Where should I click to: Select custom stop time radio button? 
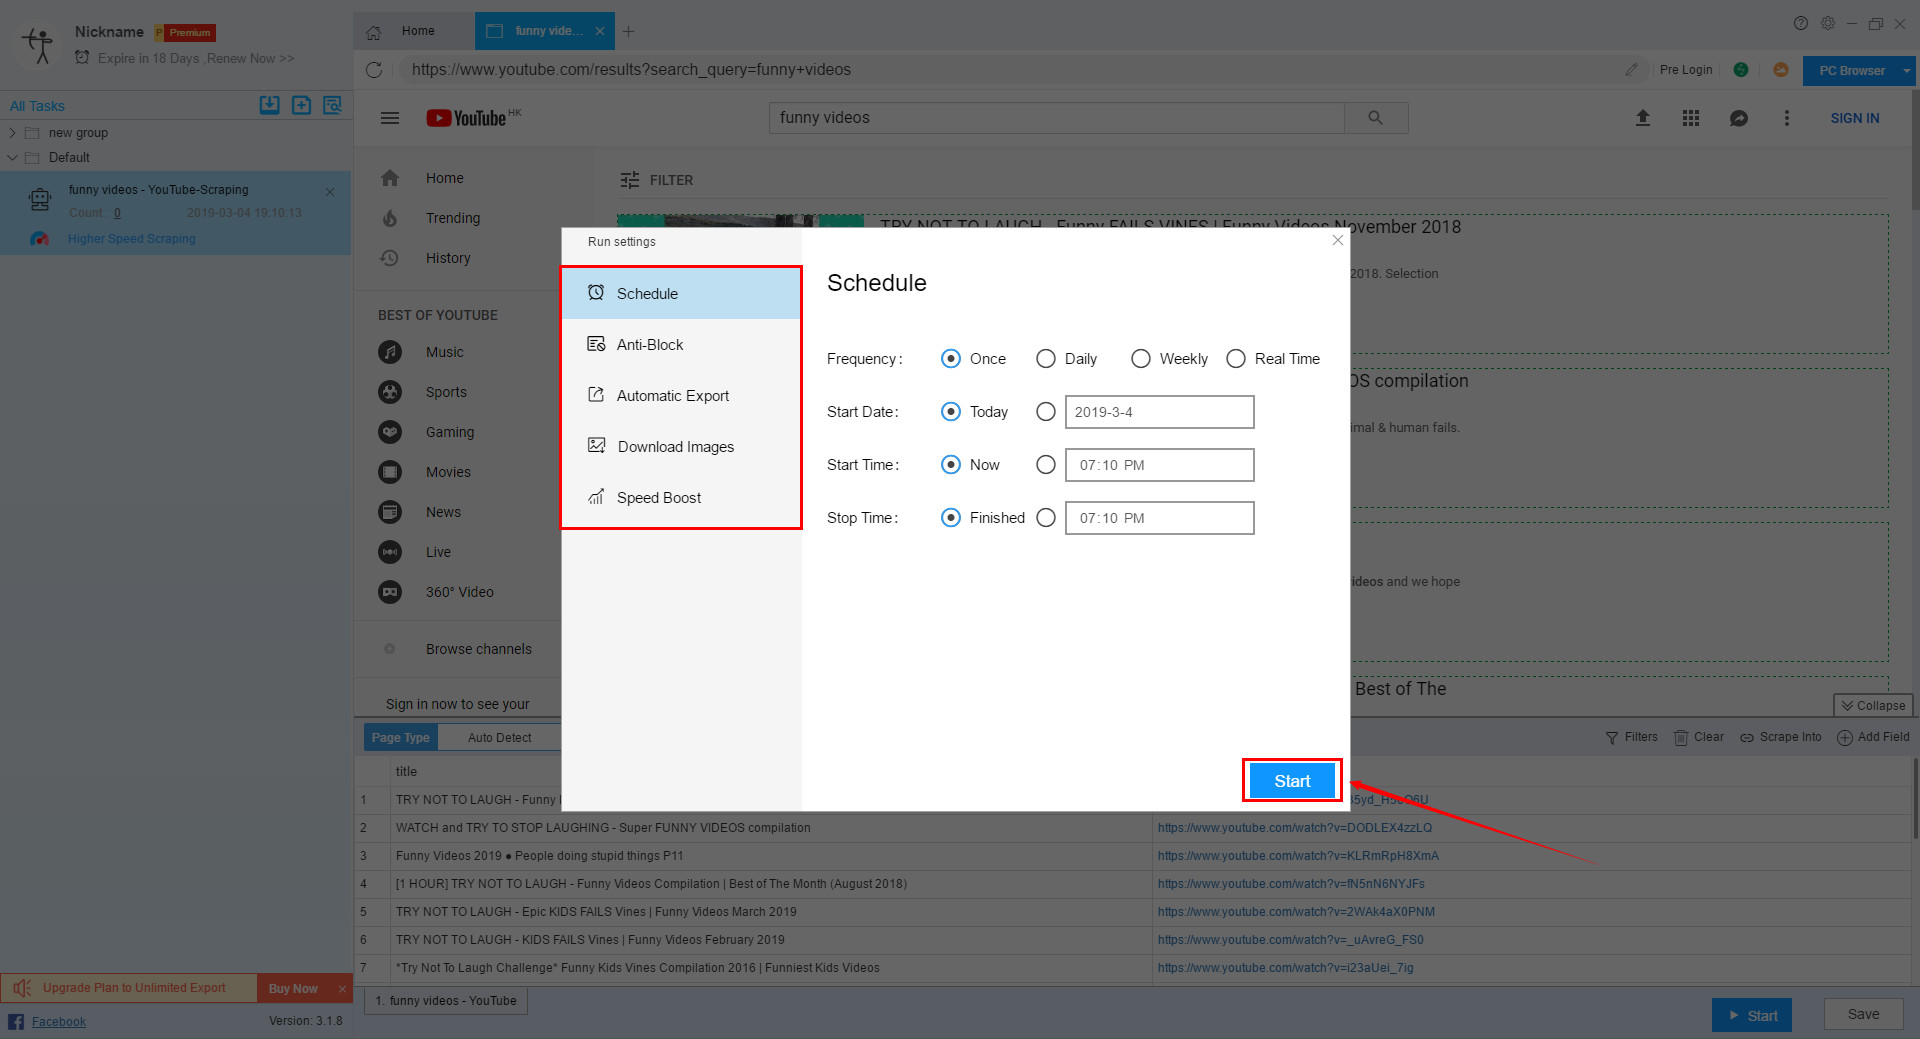tap(1046, 518)
